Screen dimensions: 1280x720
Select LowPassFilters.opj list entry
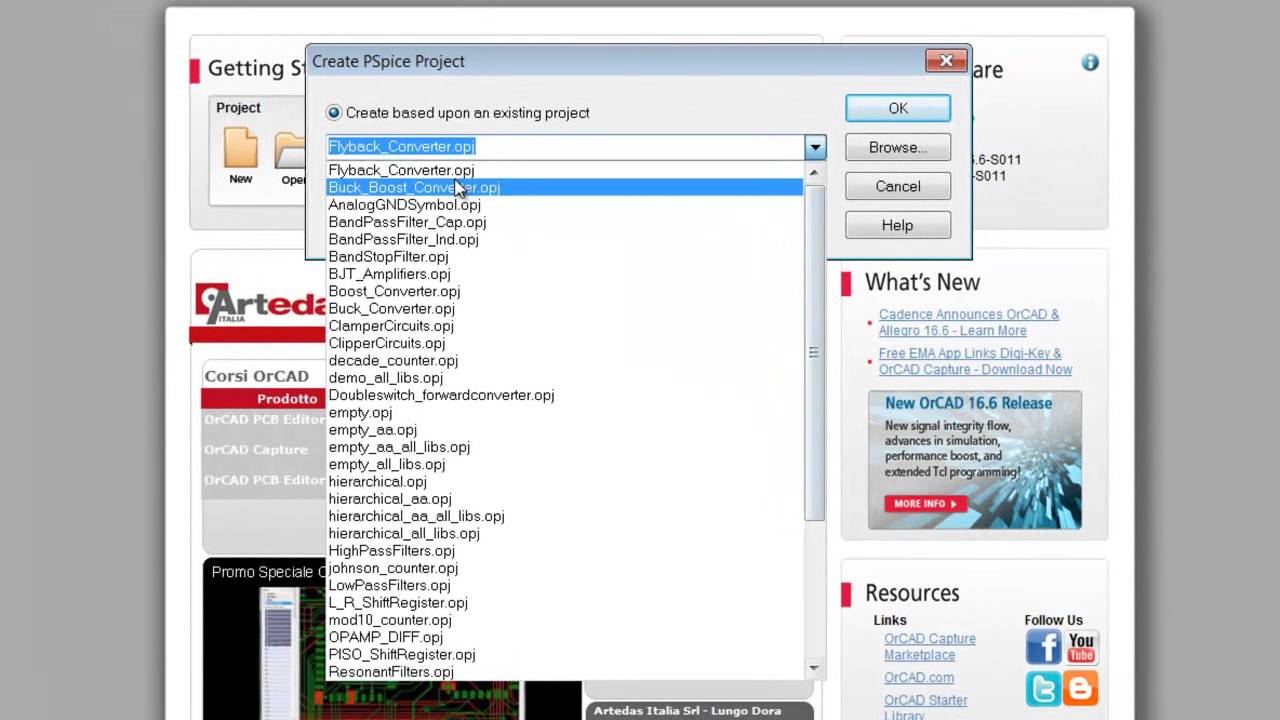pos(565,585)
